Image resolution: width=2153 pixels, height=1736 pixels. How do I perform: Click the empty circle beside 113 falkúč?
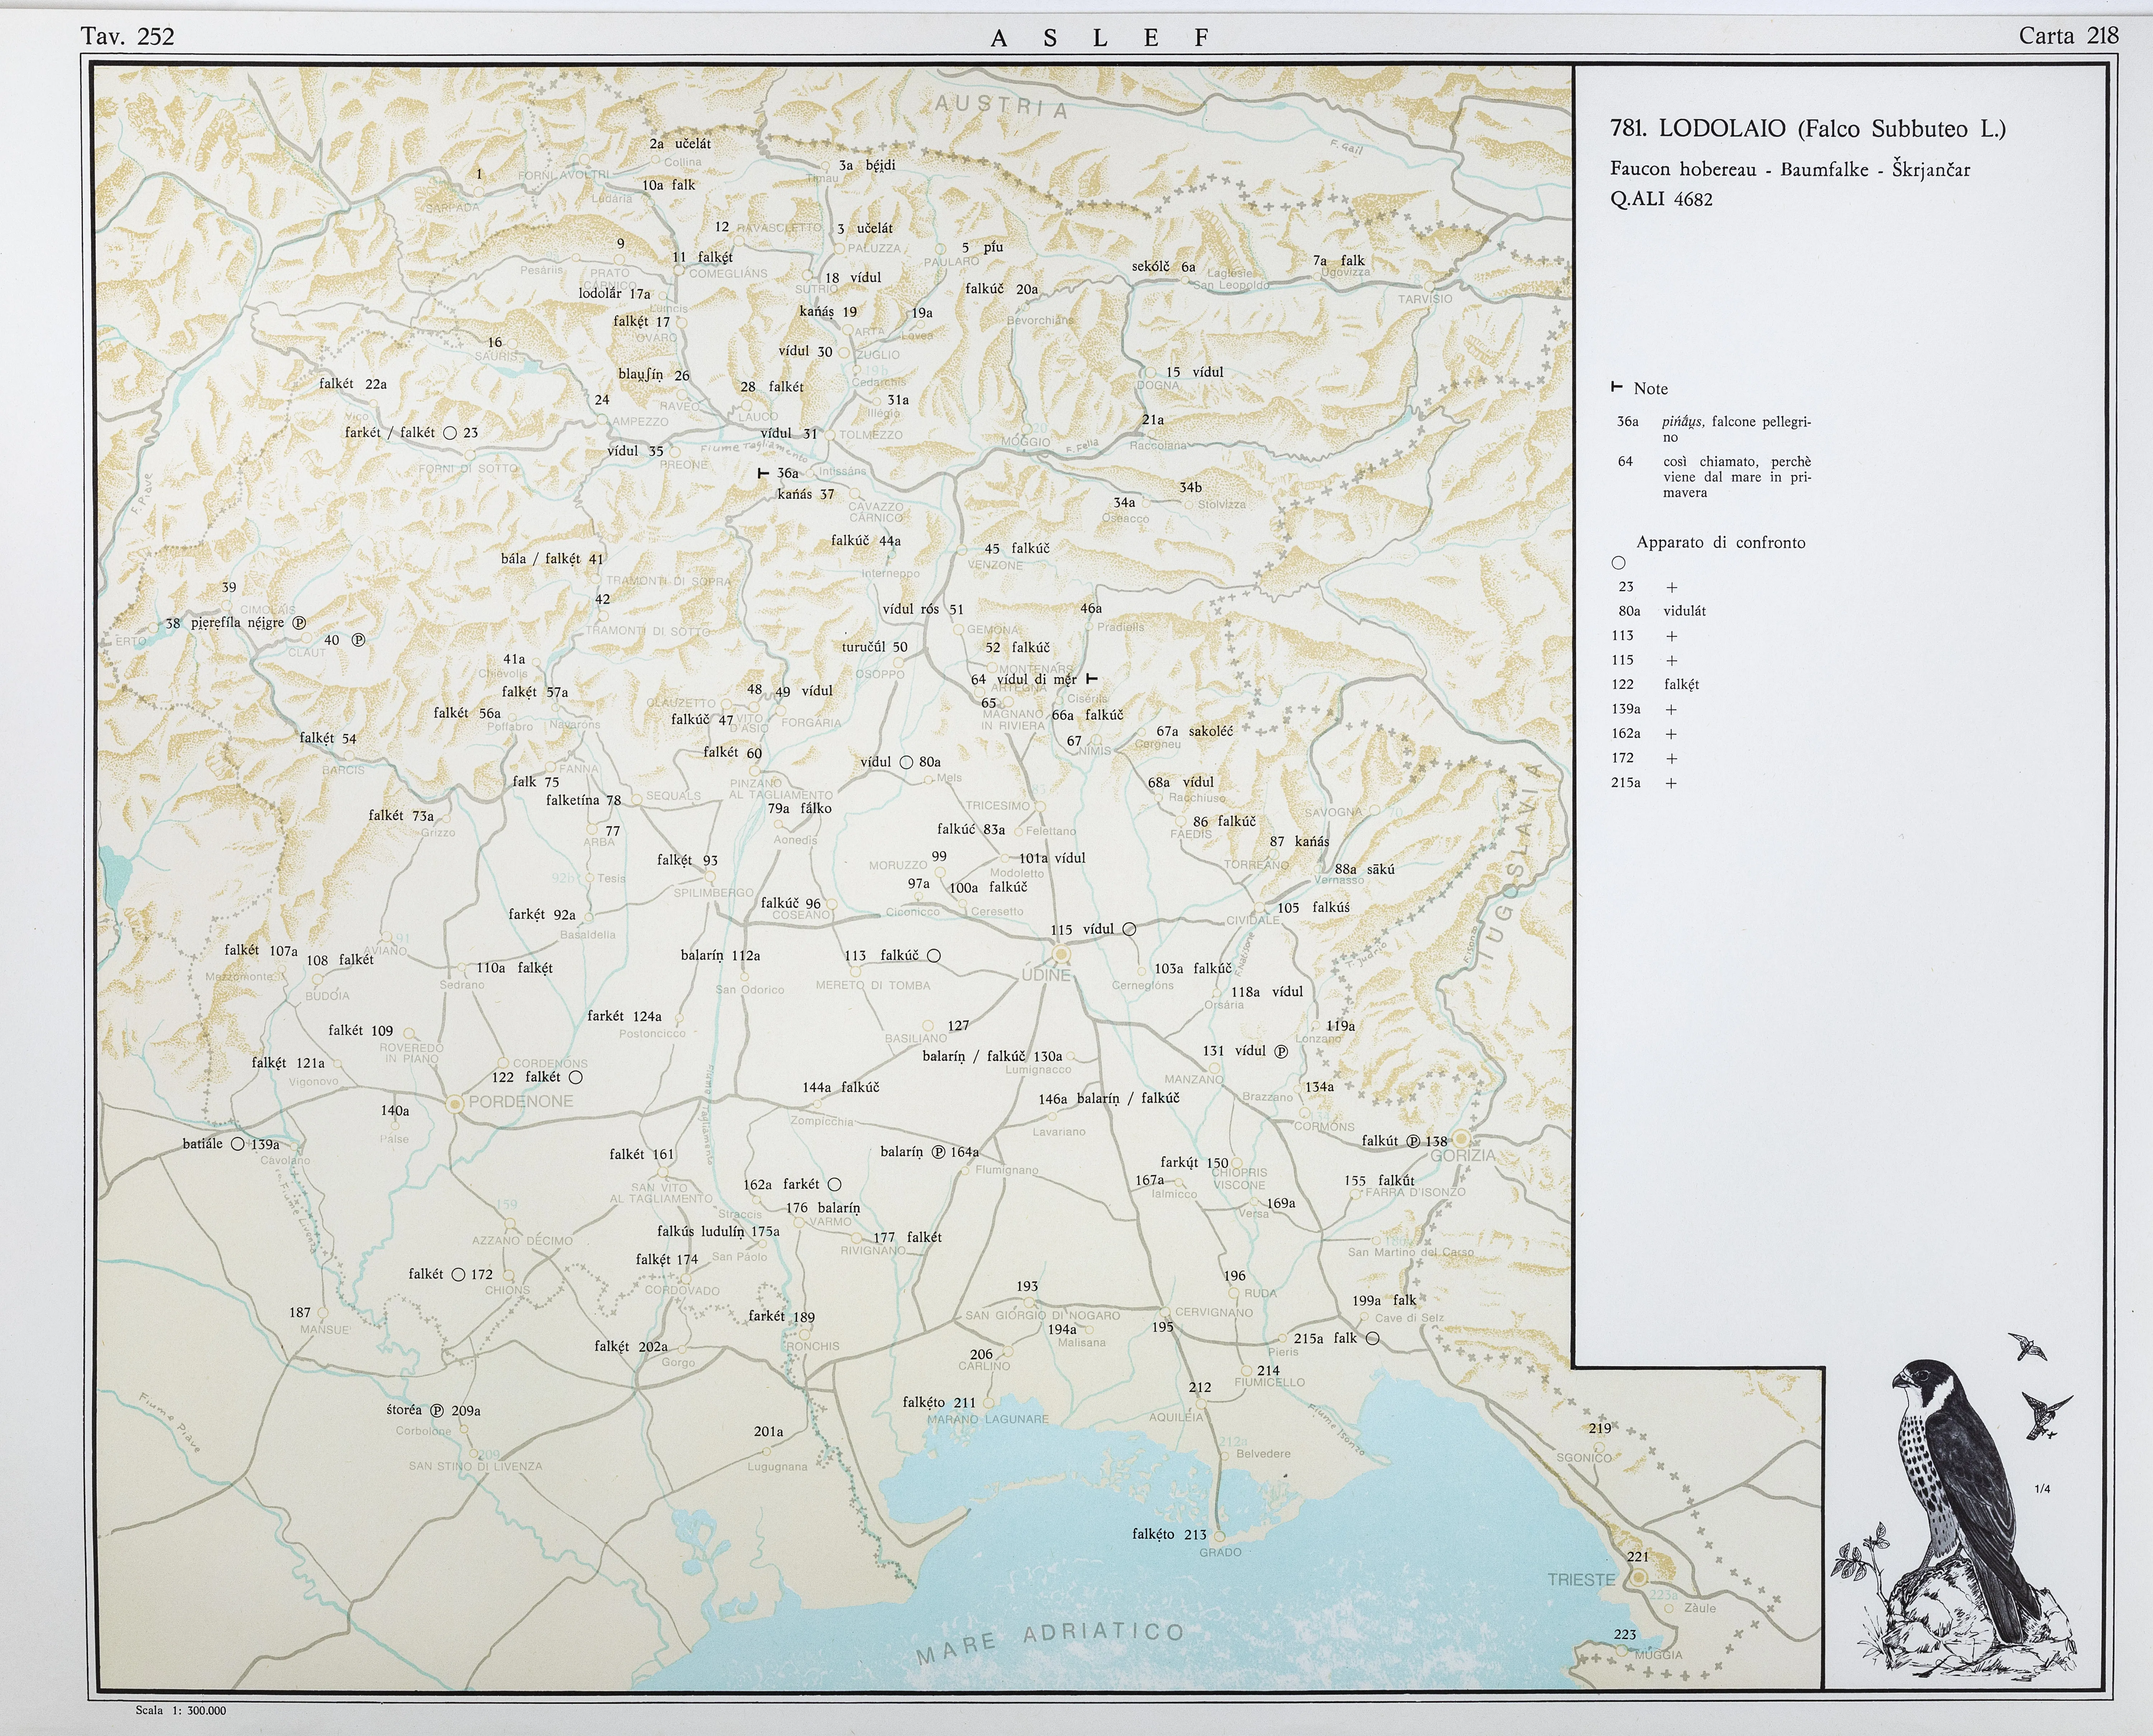point(934,956)
